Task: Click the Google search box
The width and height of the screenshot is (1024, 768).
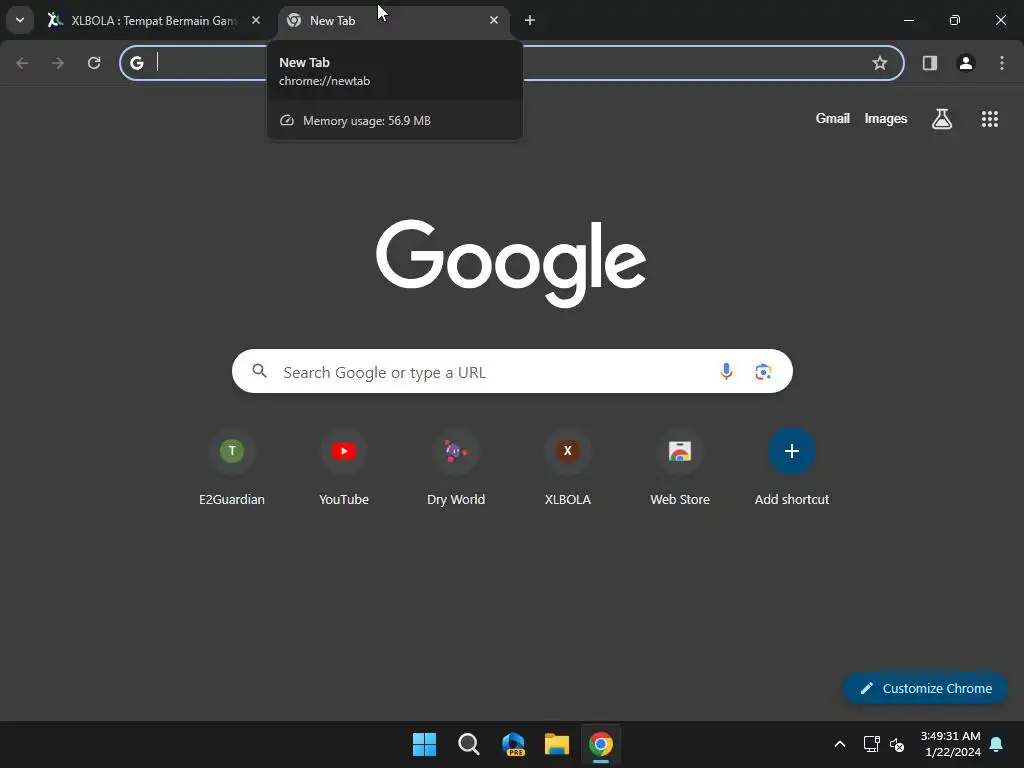Action: (512, 372)
